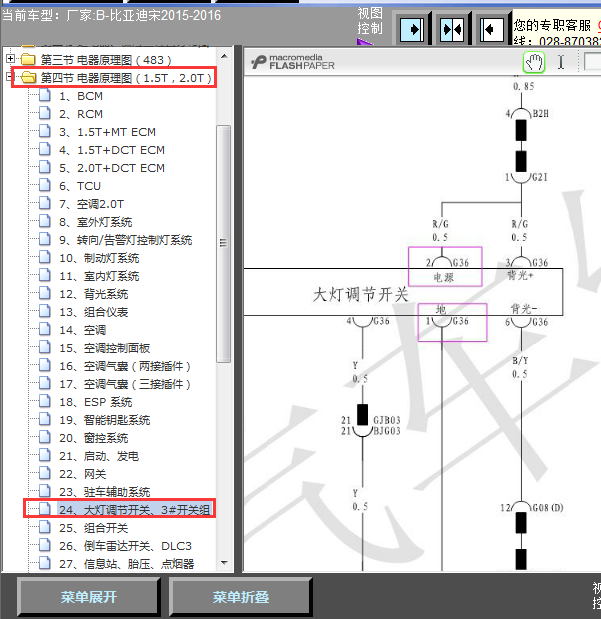Select the FlashPaper text selection tool

(561, 62)
